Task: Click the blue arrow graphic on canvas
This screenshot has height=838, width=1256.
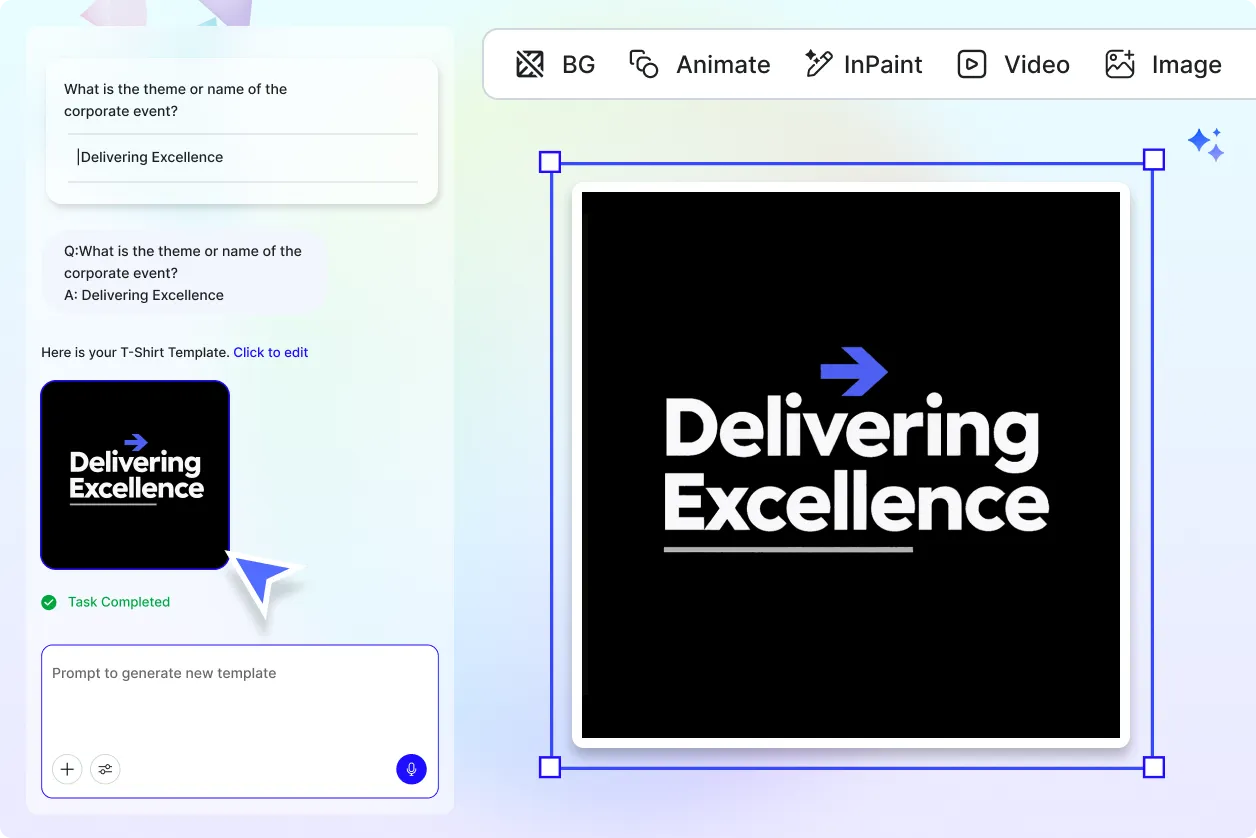Action: click(x=854, y=371)
